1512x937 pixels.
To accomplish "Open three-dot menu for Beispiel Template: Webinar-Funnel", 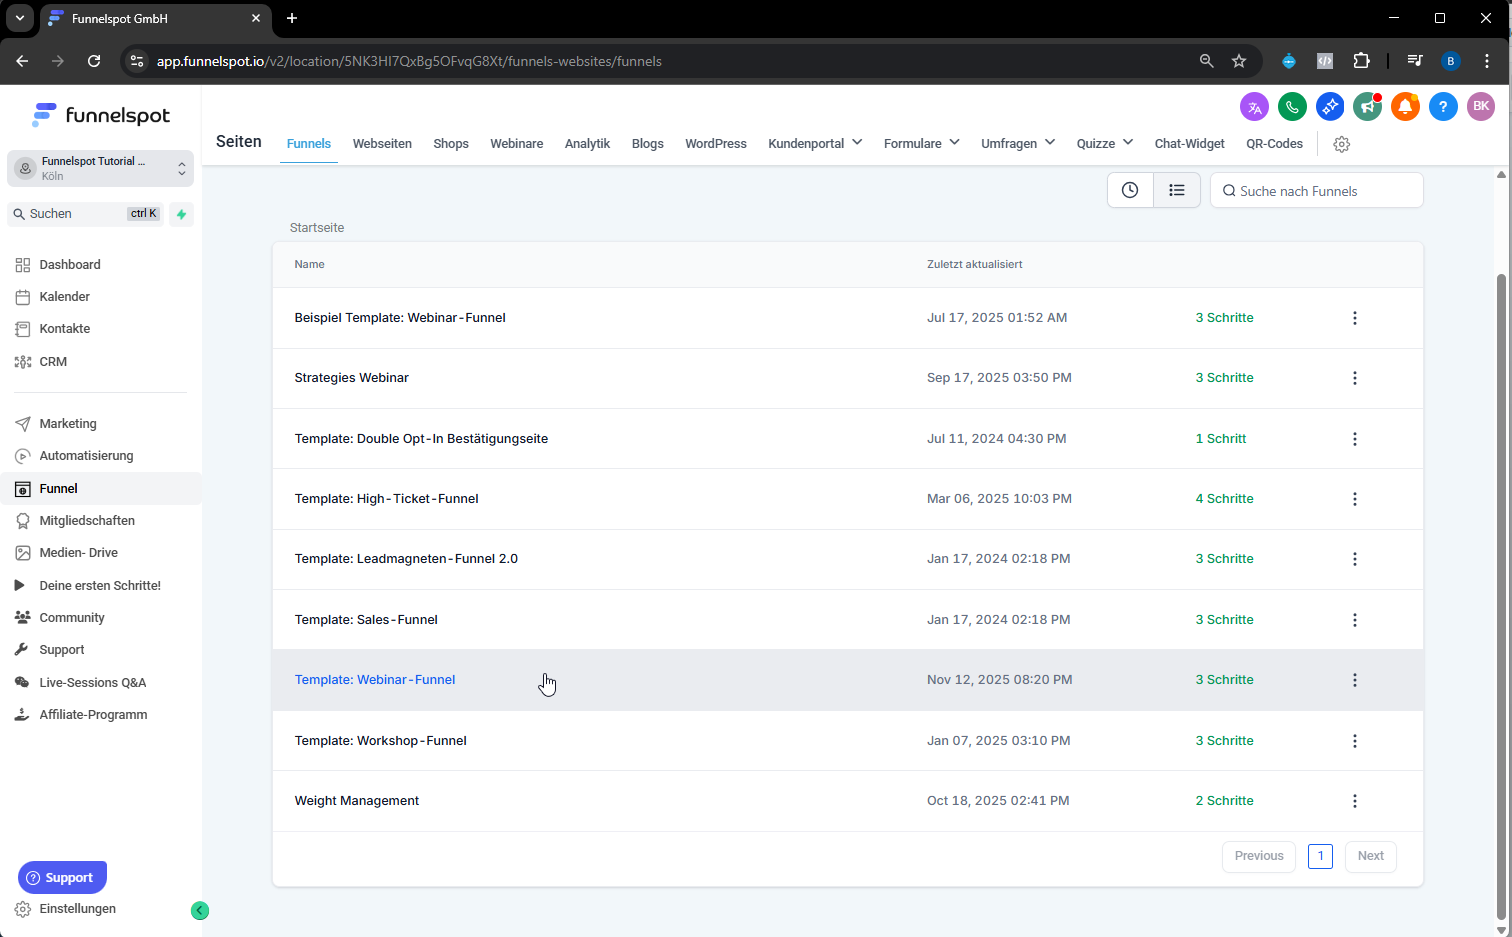I will pos(1355,318).
